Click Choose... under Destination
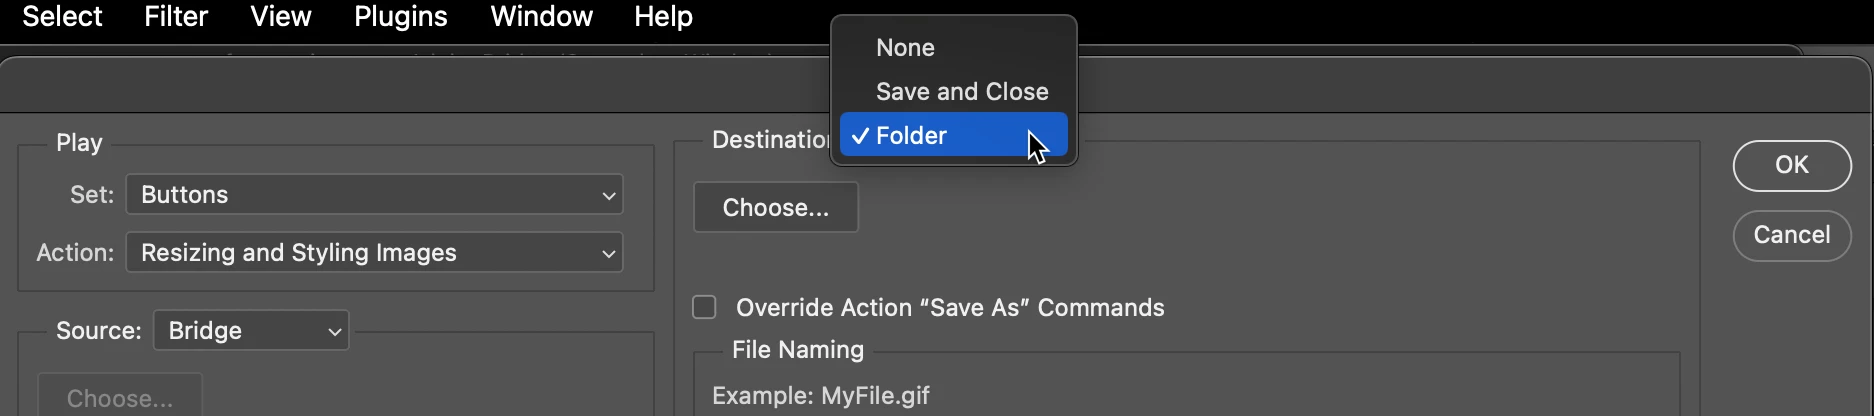 (x=776, y=208)
